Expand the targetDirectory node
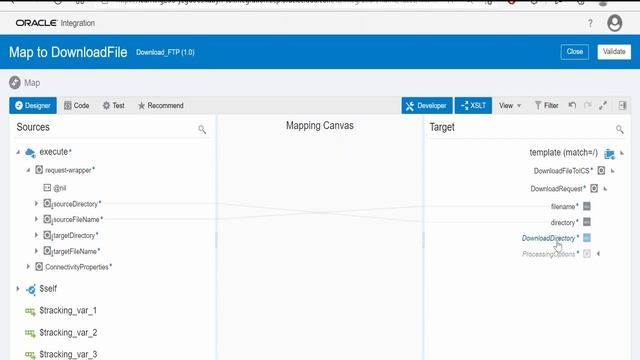Screen dimensions: 640x360 (x=36, y=235)
